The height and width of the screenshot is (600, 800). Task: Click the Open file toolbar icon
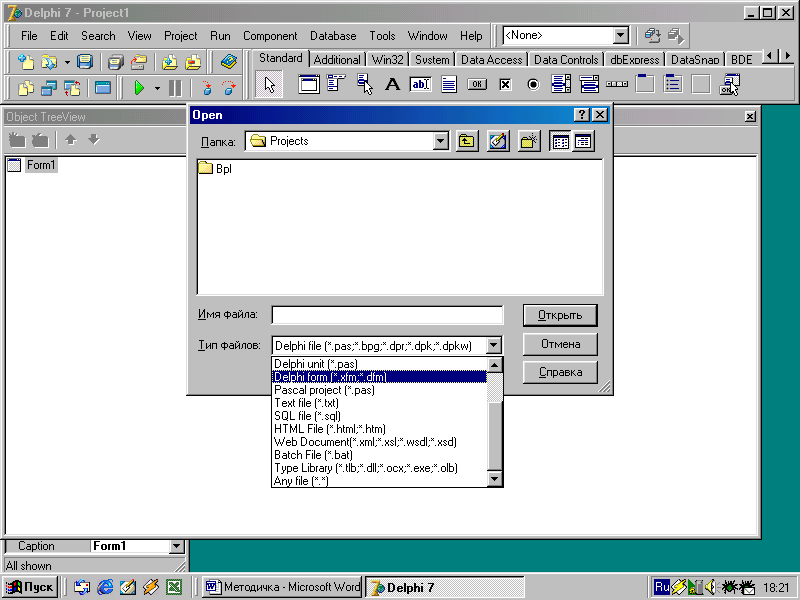point(49,62)
